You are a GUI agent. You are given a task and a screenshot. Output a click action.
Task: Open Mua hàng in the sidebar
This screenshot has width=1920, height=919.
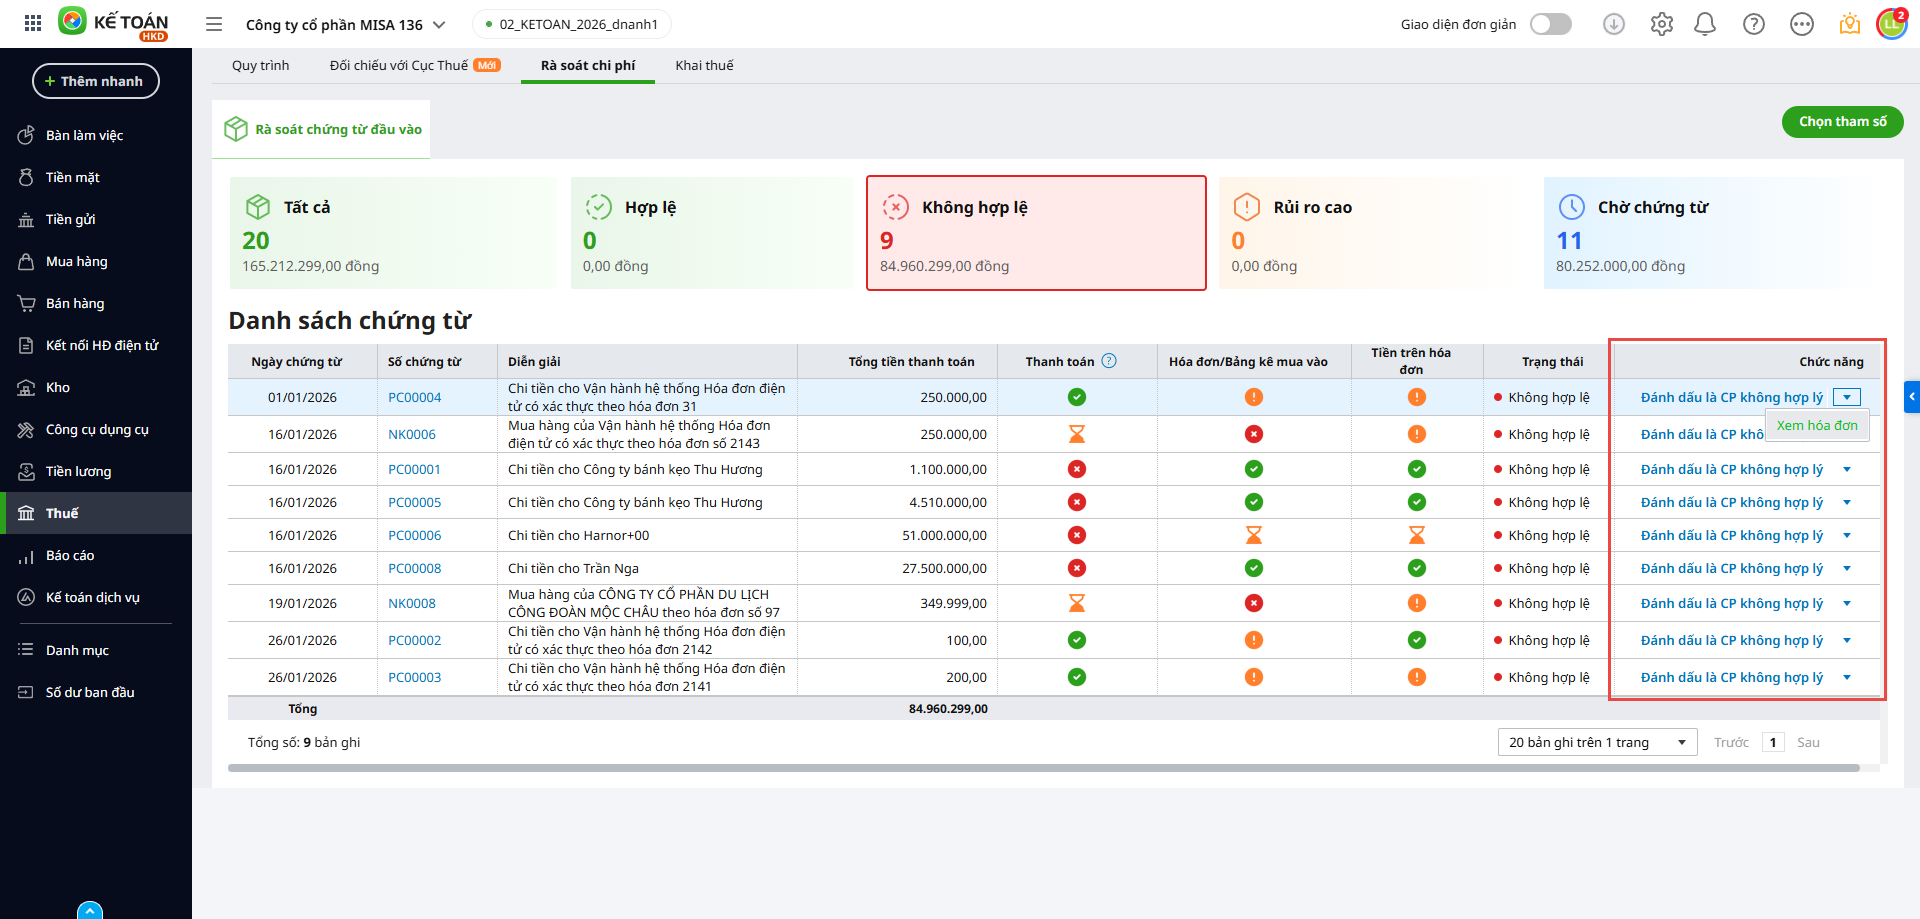(77, 261)
